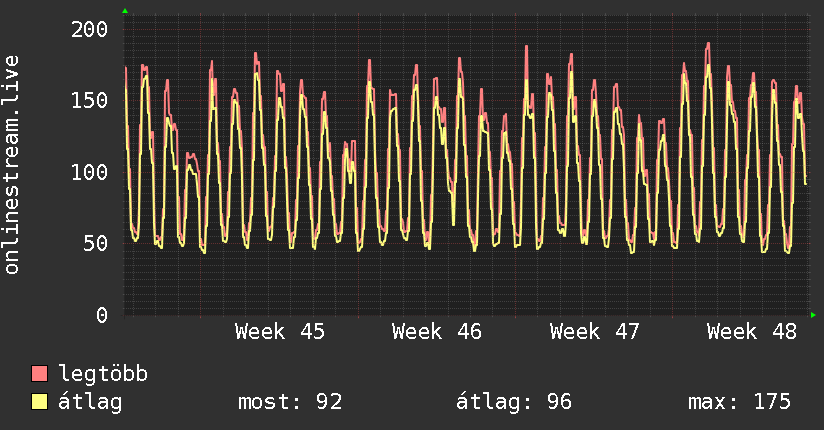Click the 200 y-axis tick label
Screen dimensions: 824x430
(89, 29)
